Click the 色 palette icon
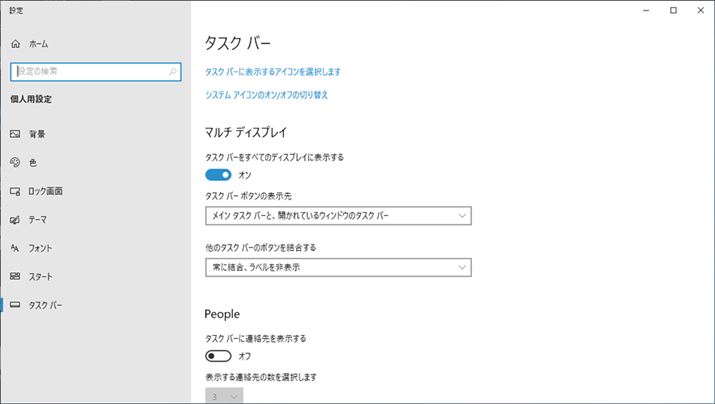Image resolution: width=715 pixels, height=404 pixels. [15, 162]
